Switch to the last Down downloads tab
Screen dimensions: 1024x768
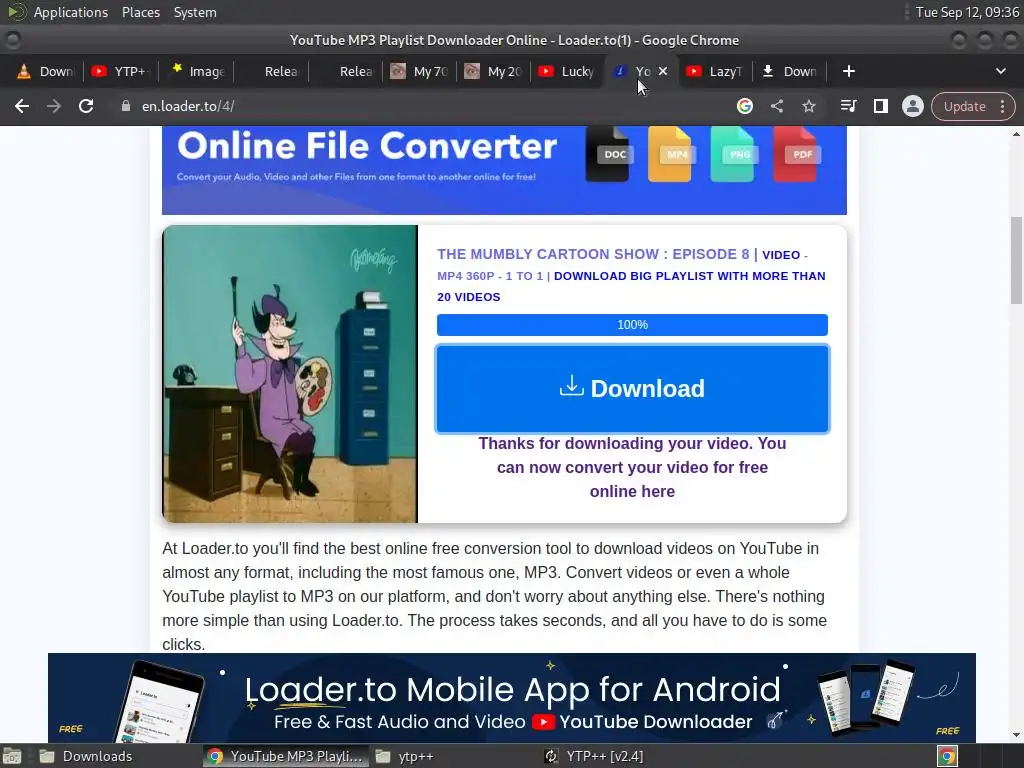tap(791, 71)
